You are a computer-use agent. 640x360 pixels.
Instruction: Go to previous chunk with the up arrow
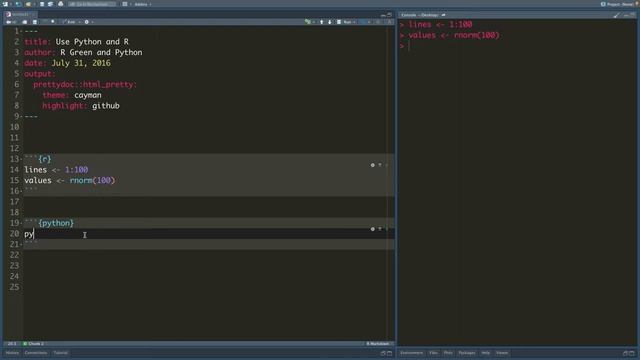[322, 22]
